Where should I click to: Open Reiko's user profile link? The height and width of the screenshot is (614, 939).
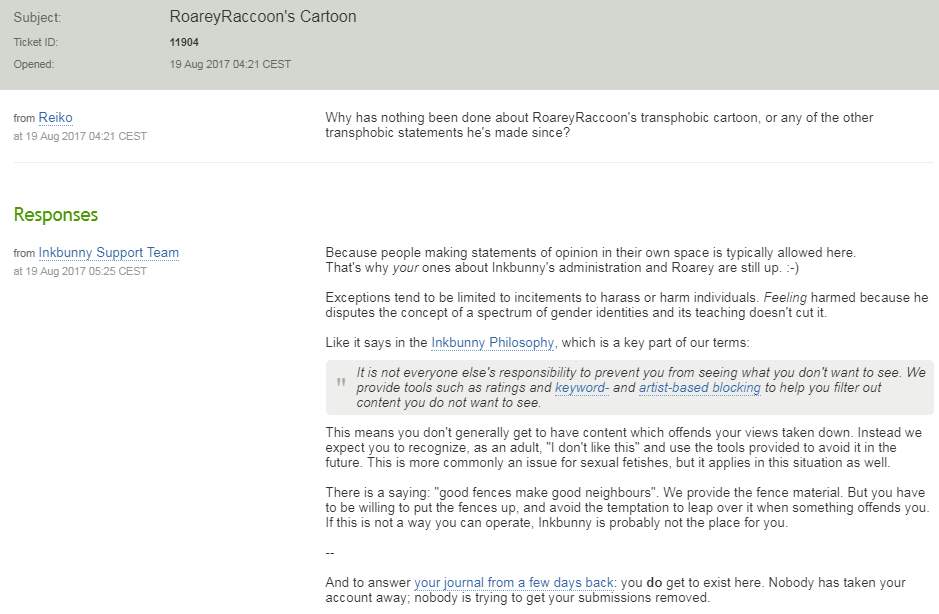tap(55, 118)
